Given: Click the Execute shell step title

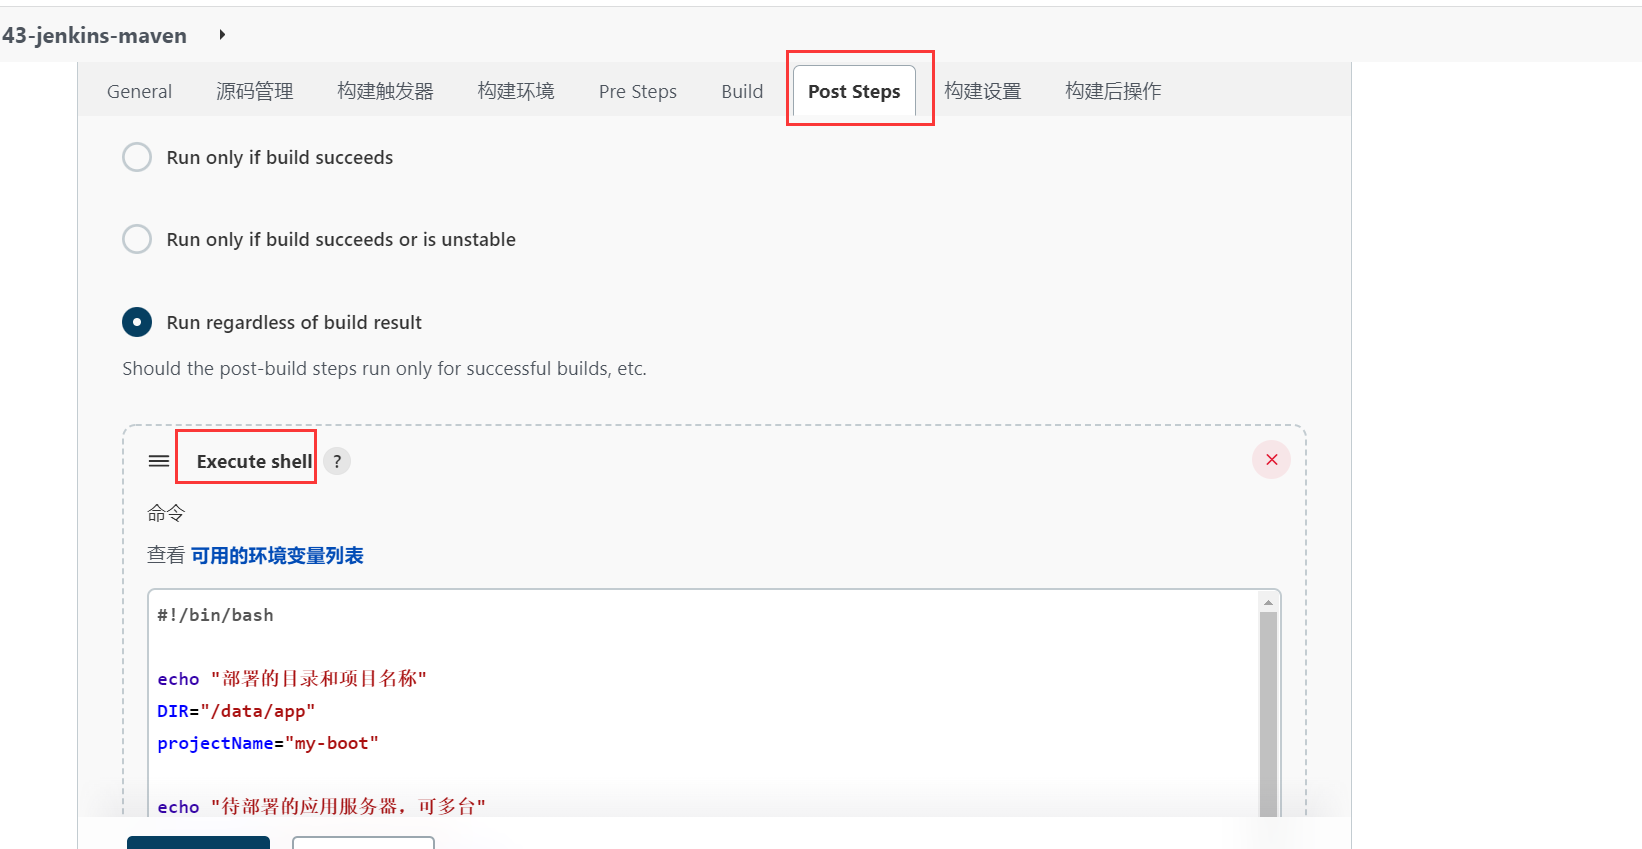Looking at the screenshot, I should tap(254, 461).
